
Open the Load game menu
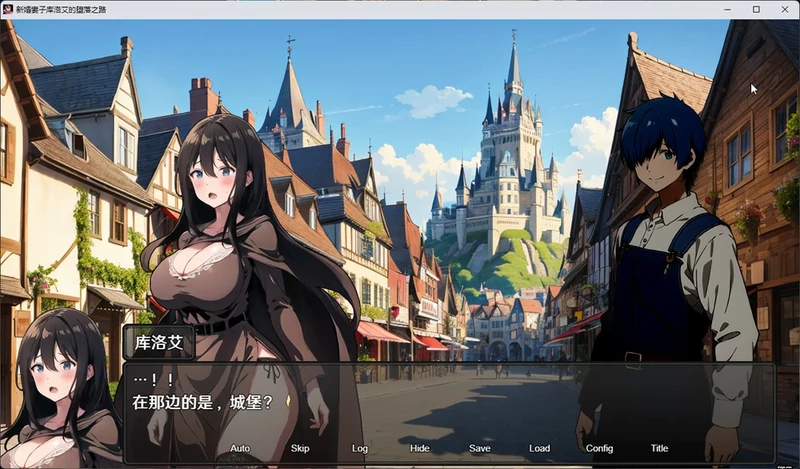click(x=539, y=448)
